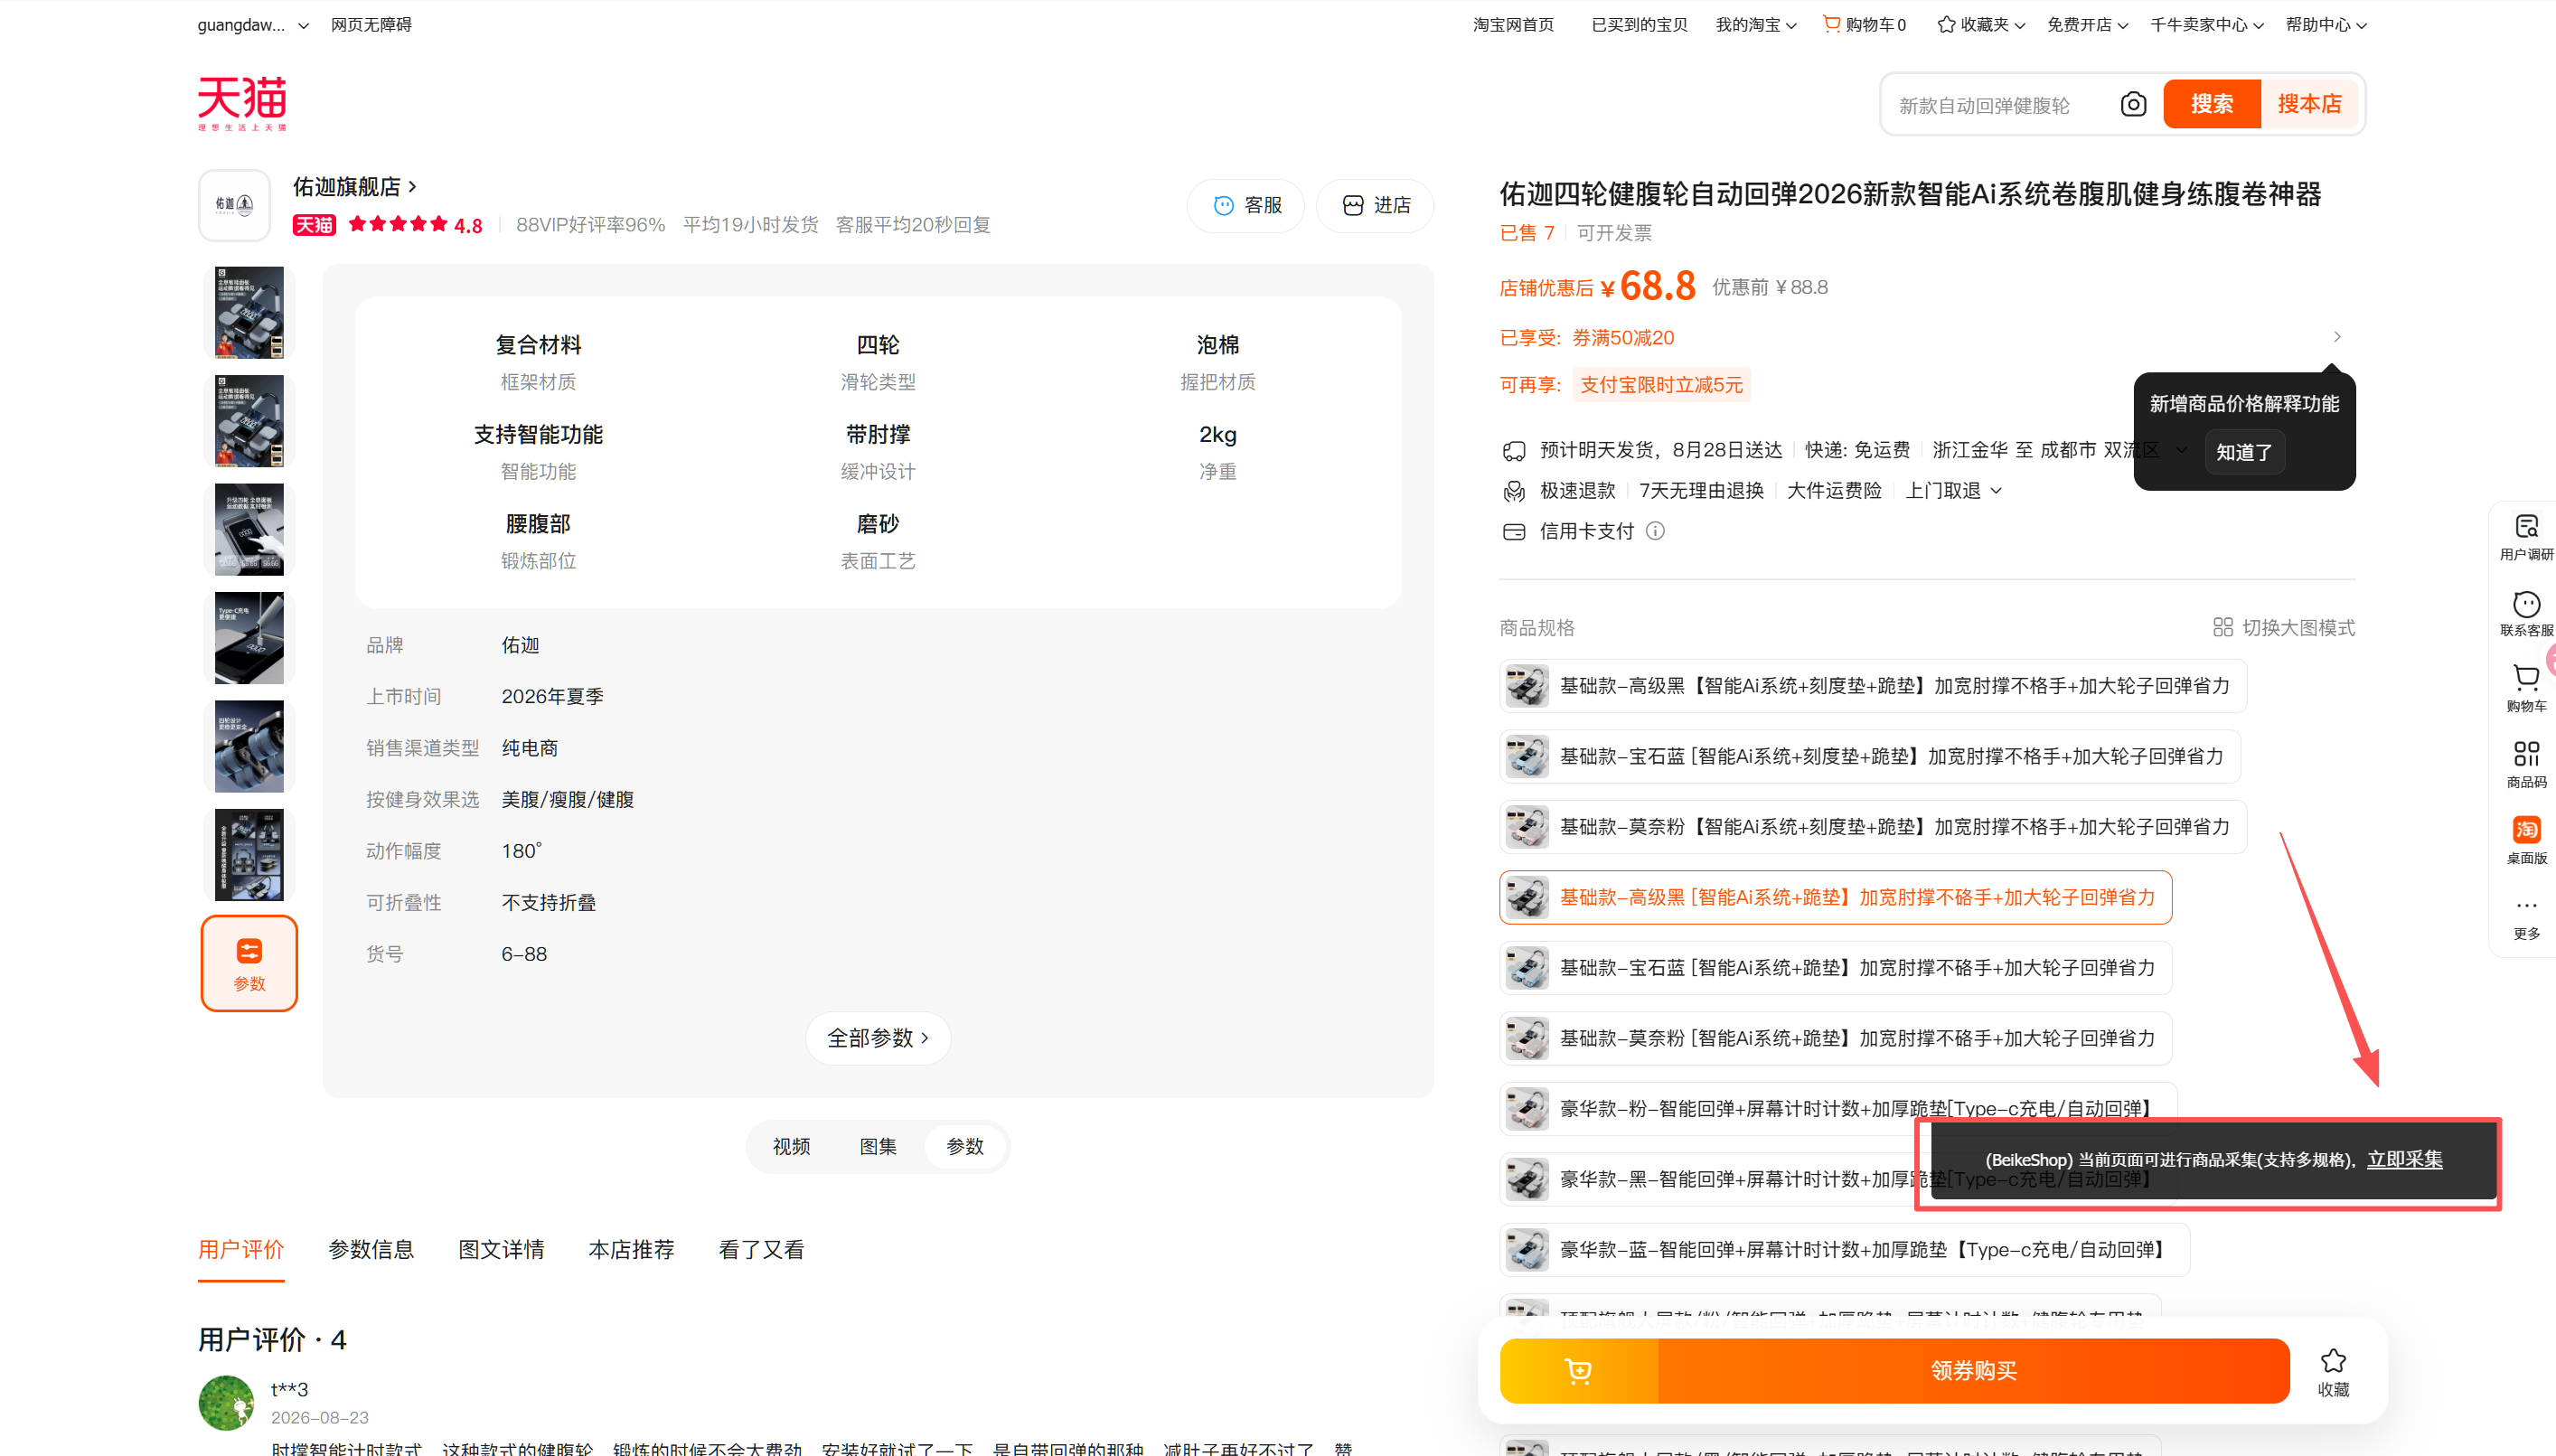
Task: Click the 支付宝限时立减5元 promo tag
Action: (x=1661, y=385)
